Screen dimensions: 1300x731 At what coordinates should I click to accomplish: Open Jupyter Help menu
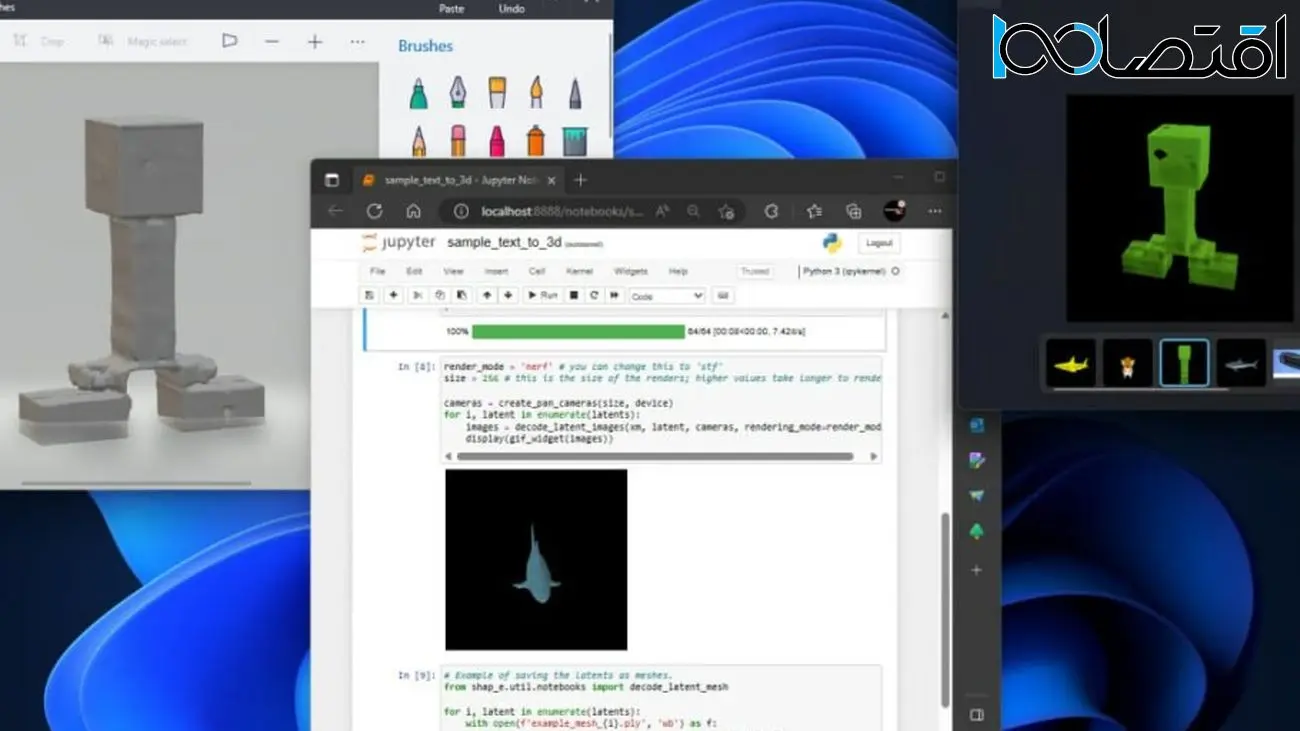click(x=678, y=271)
